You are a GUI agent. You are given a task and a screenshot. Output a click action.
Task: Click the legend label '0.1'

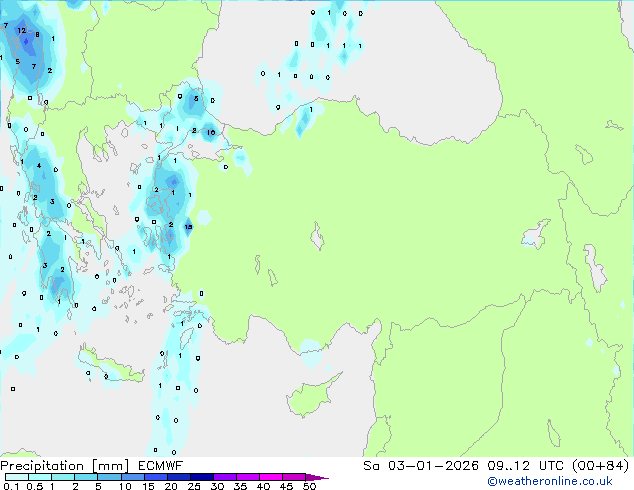(11, 486)
